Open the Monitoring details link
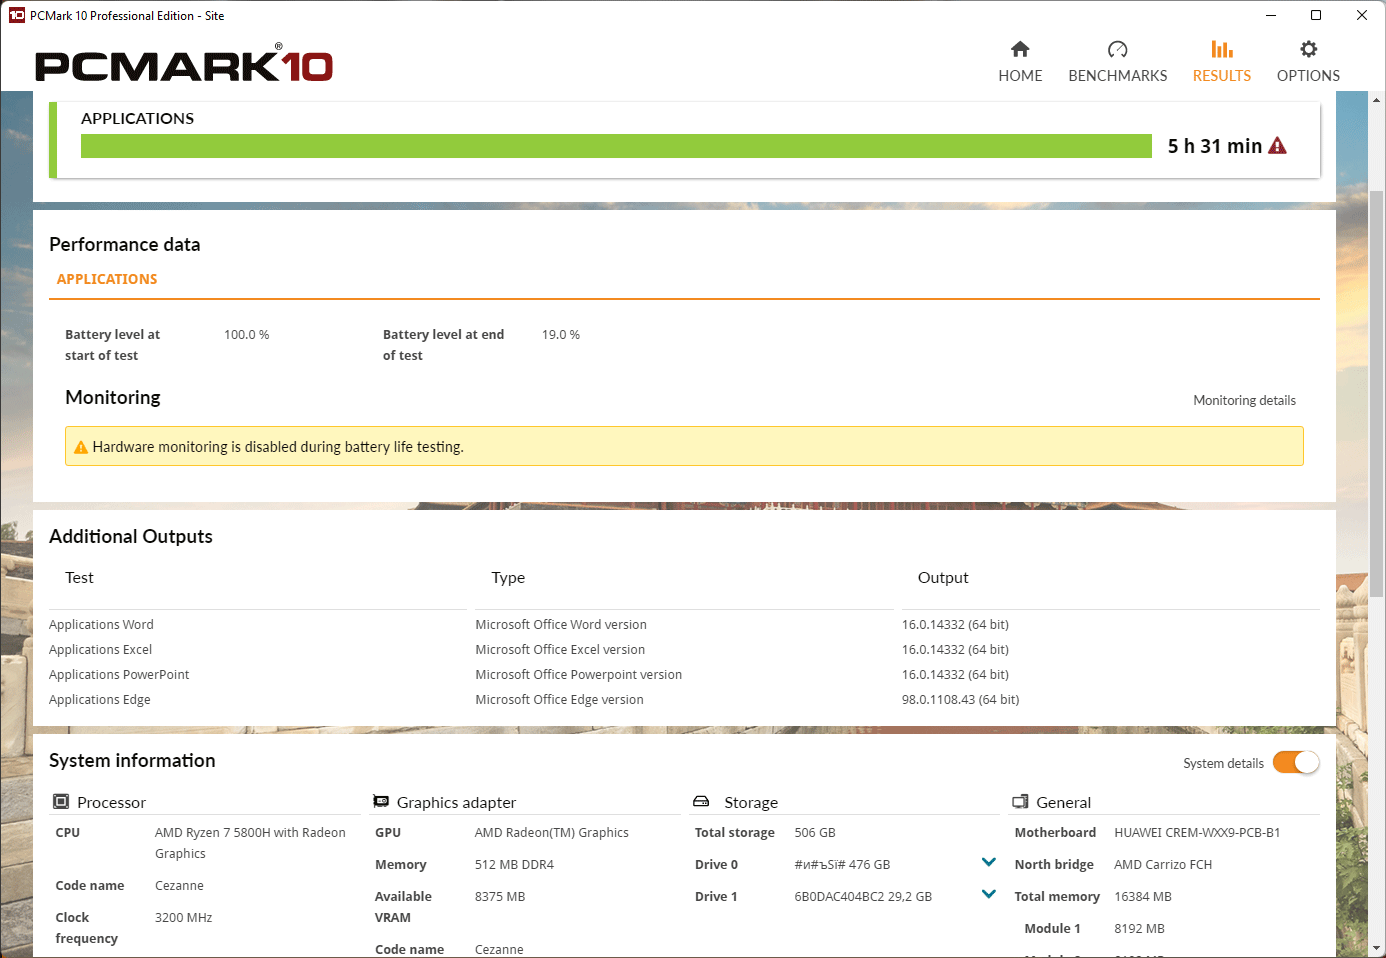Viewport: 1386px width, 958px height. pyautogui.click(x=1244, y=400)
